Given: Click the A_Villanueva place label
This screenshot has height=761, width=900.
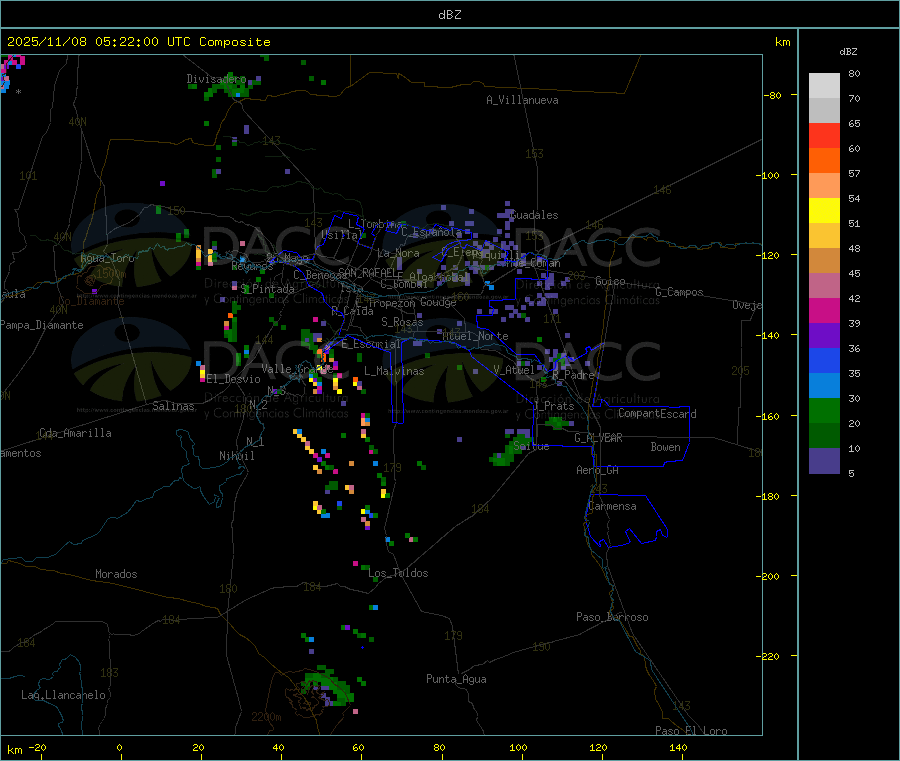Looking at the screenshot, I should [522, 100].
